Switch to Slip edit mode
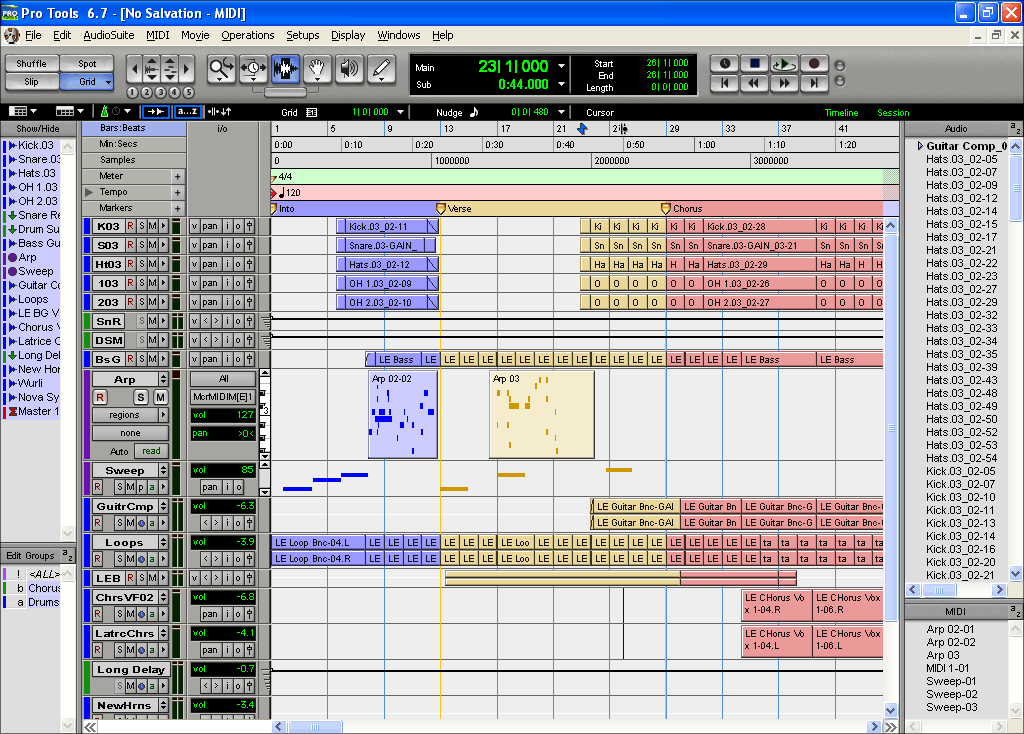Image resolution: width=1024 pixels, height=734 pixels. (x=31, y=82)
